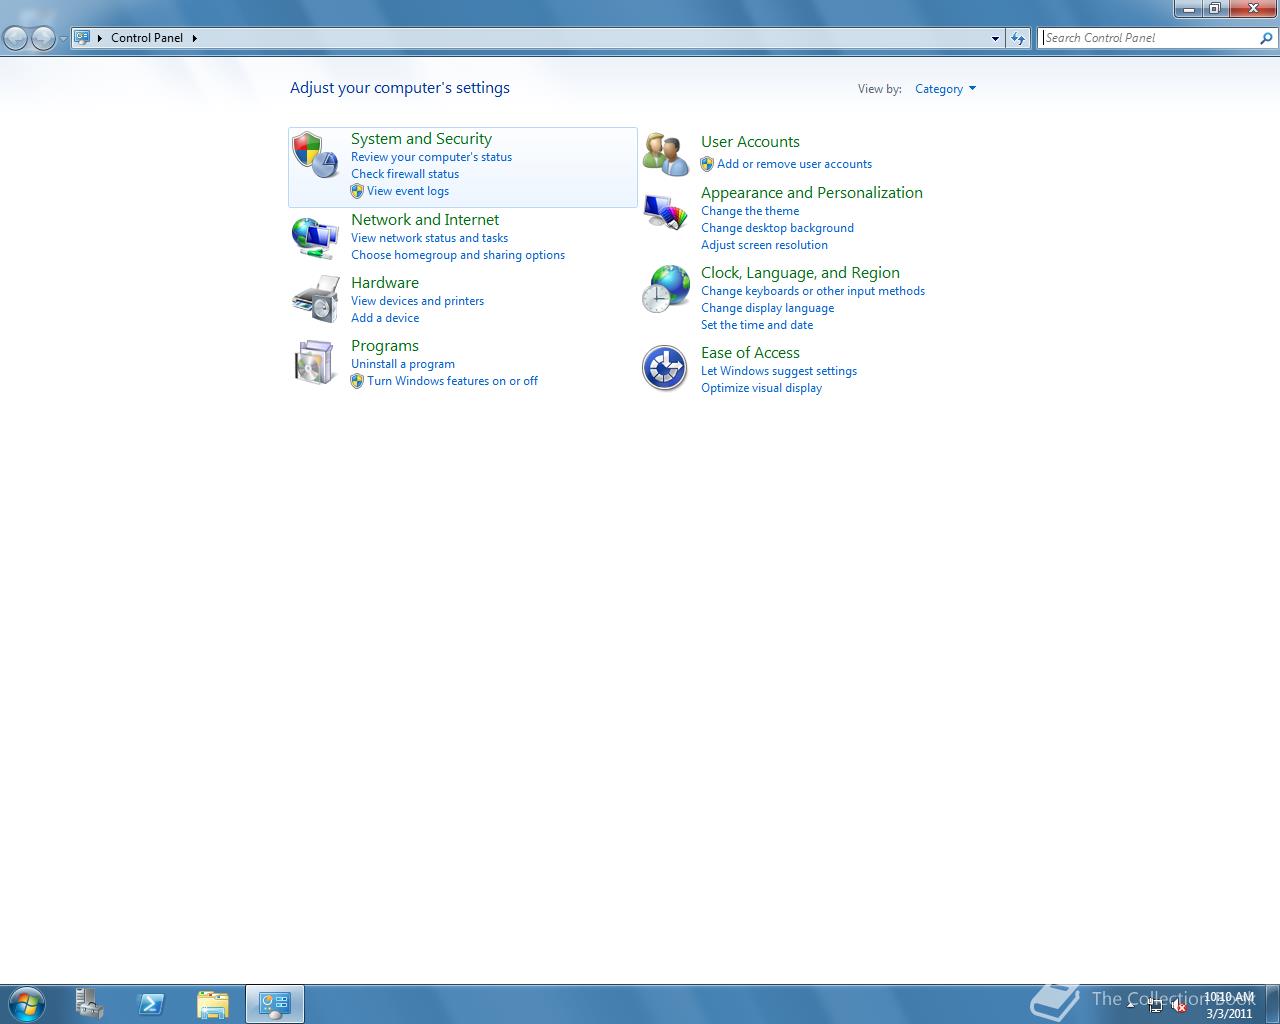The image size is (1280, 1024).
Task: Click Add or remove user accounts
Action: pyautogui.click(x=794, y=164)
